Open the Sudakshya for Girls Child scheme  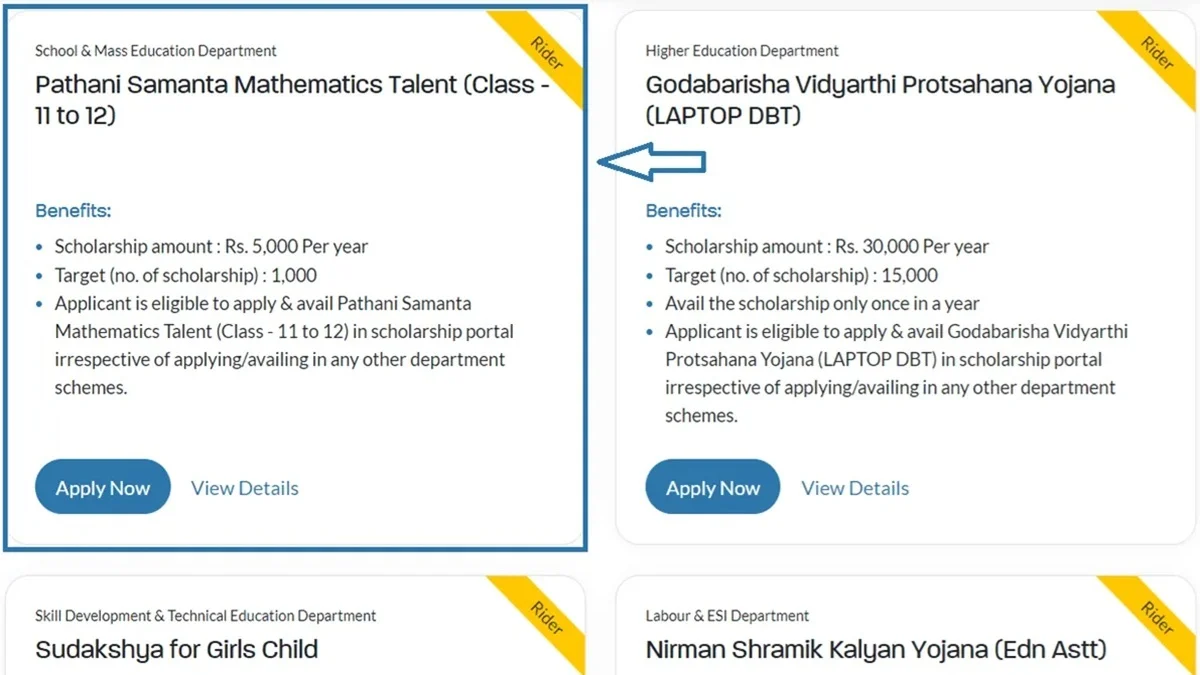[x=178, y=649]
